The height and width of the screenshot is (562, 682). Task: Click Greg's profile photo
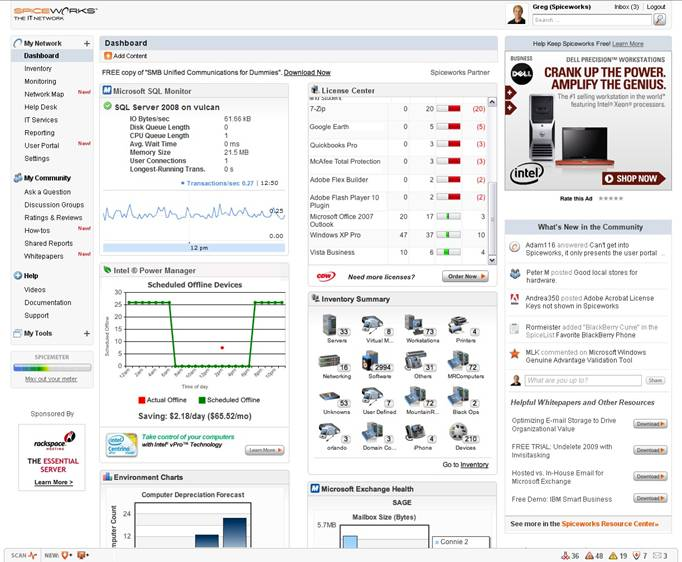(517, 14)
